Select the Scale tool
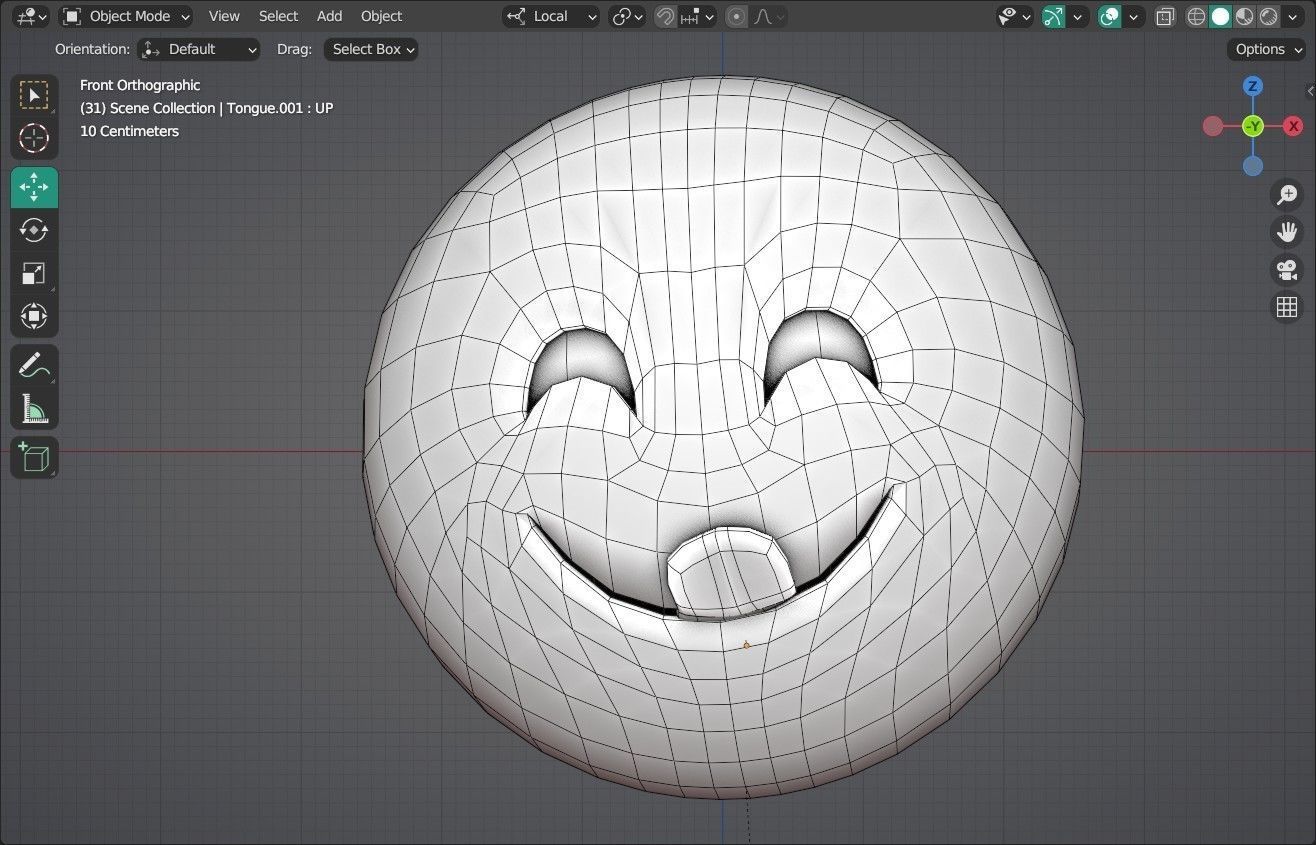The image size is (1316, 845). click(x=34, y=273)
